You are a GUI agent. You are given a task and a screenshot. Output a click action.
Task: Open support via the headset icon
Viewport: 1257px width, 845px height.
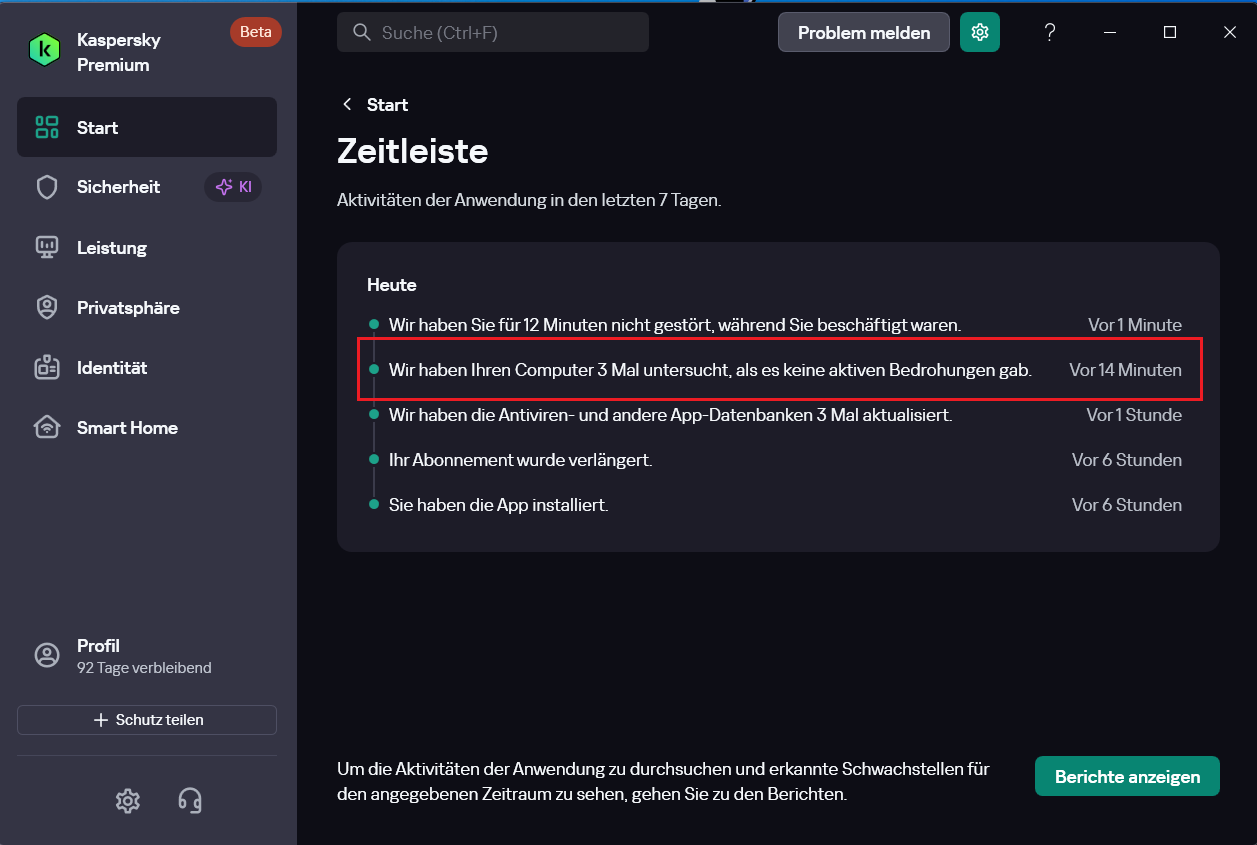click(190, 800)
